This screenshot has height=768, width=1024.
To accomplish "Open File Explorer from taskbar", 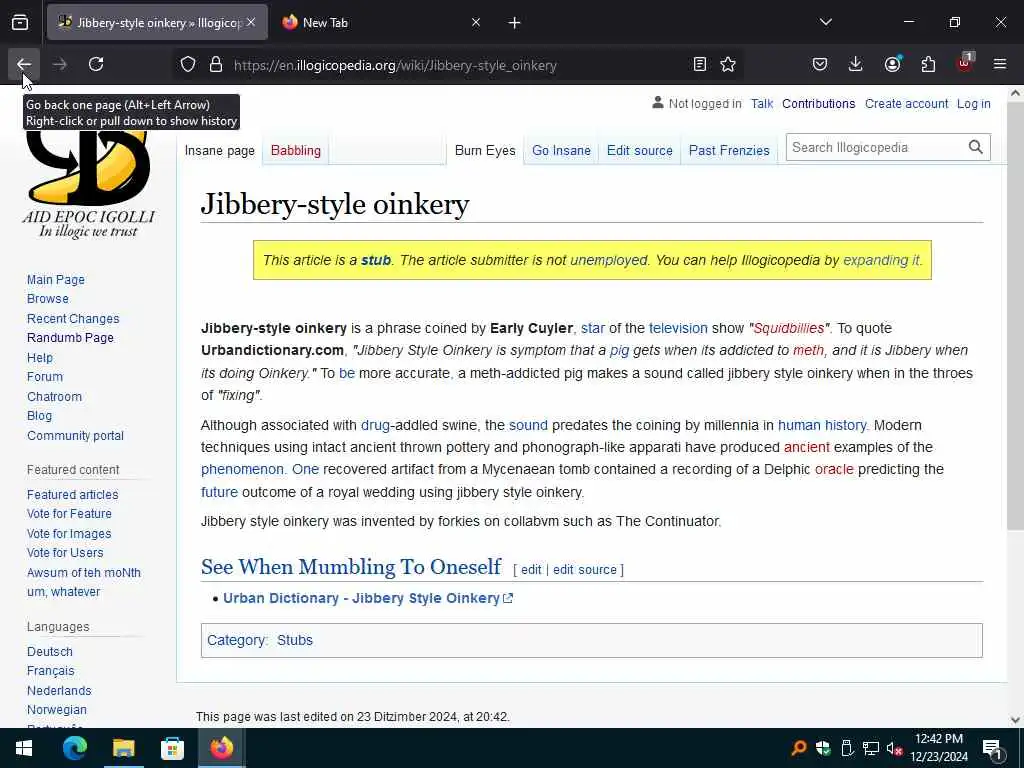I will [x=123, y=748].
